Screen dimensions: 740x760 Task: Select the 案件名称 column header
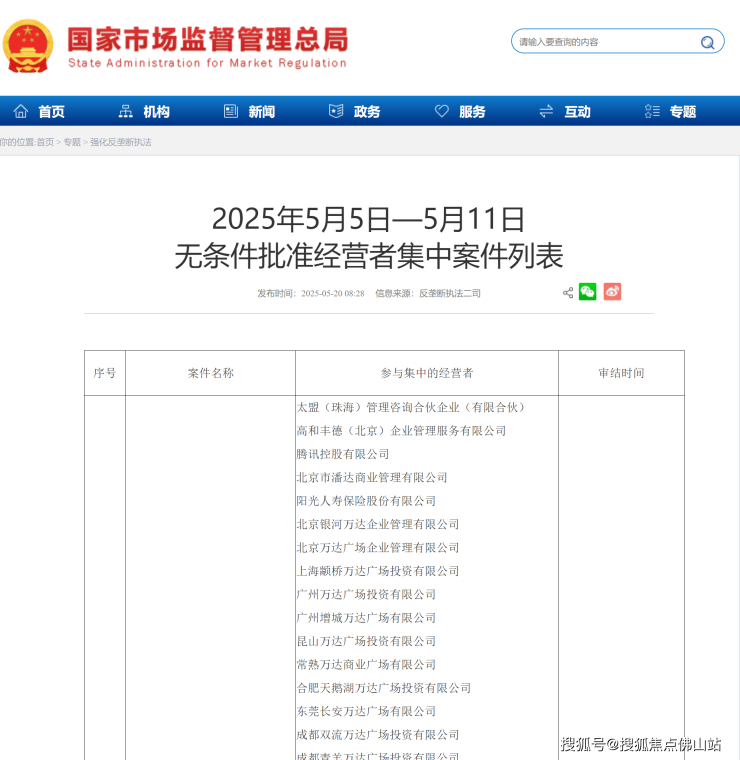(210, 373)
